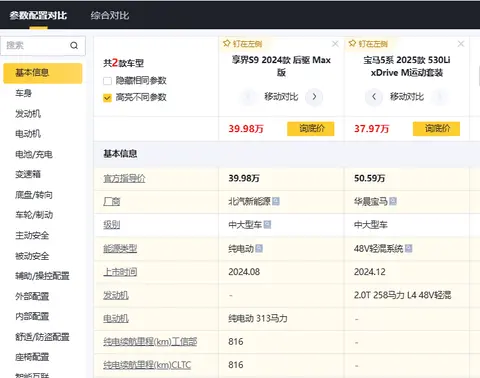Select 被动安全 in the sidebar
Image resolution: width=480 pixels, height=378 pixels.
pyautogui.click(x=32, y=256)
